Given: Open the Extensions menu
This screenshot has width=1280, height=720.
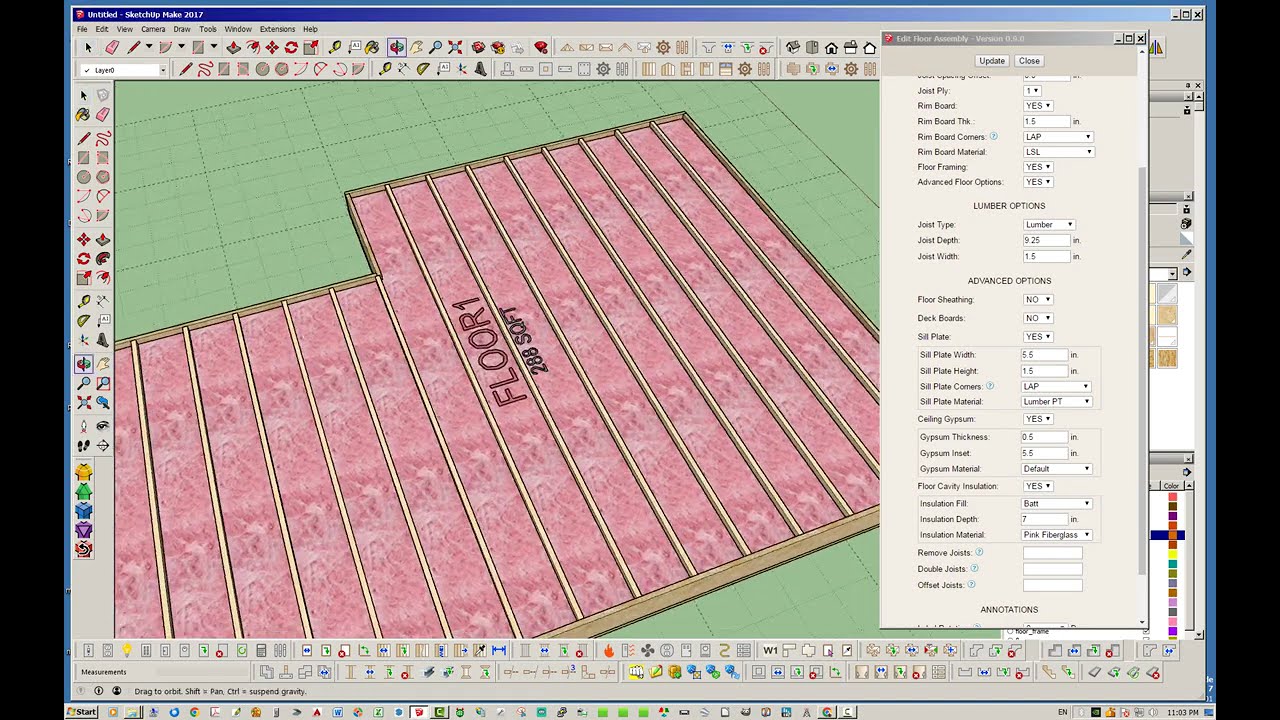Looking at the screenshot, I should [277, 29].
